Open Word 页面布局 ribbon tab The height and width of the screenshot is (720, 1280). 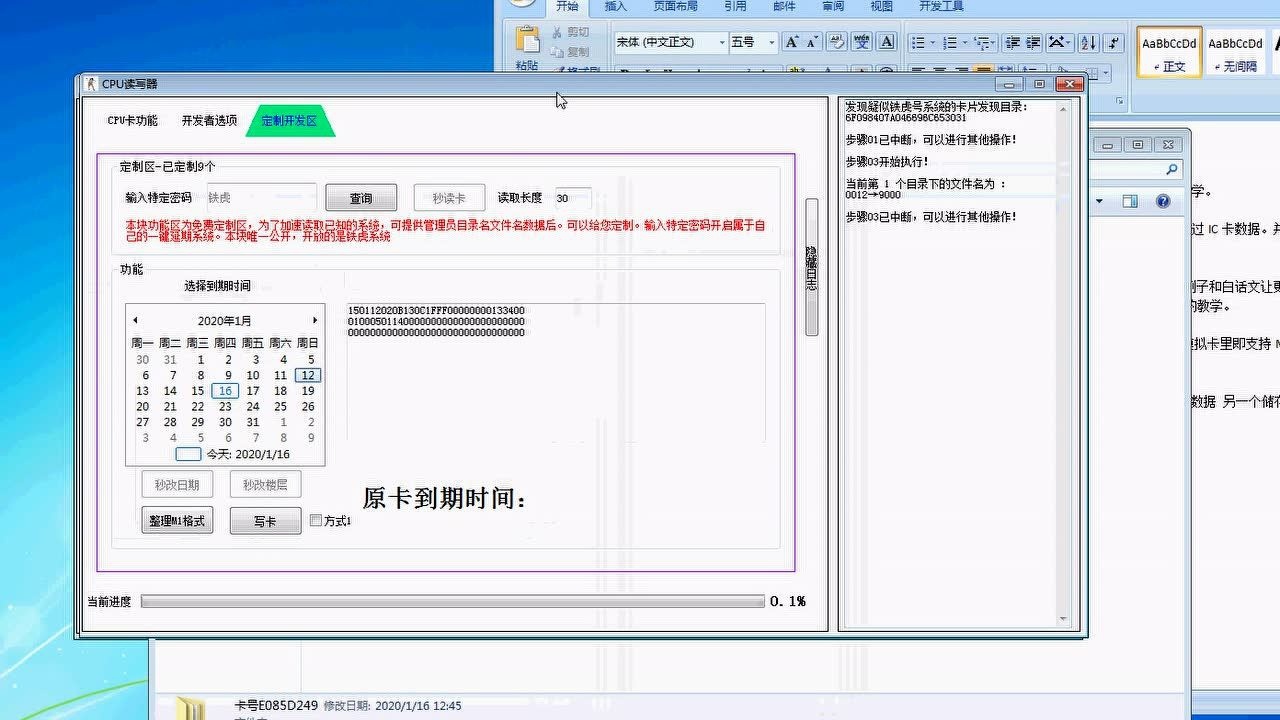click(676, 6)
